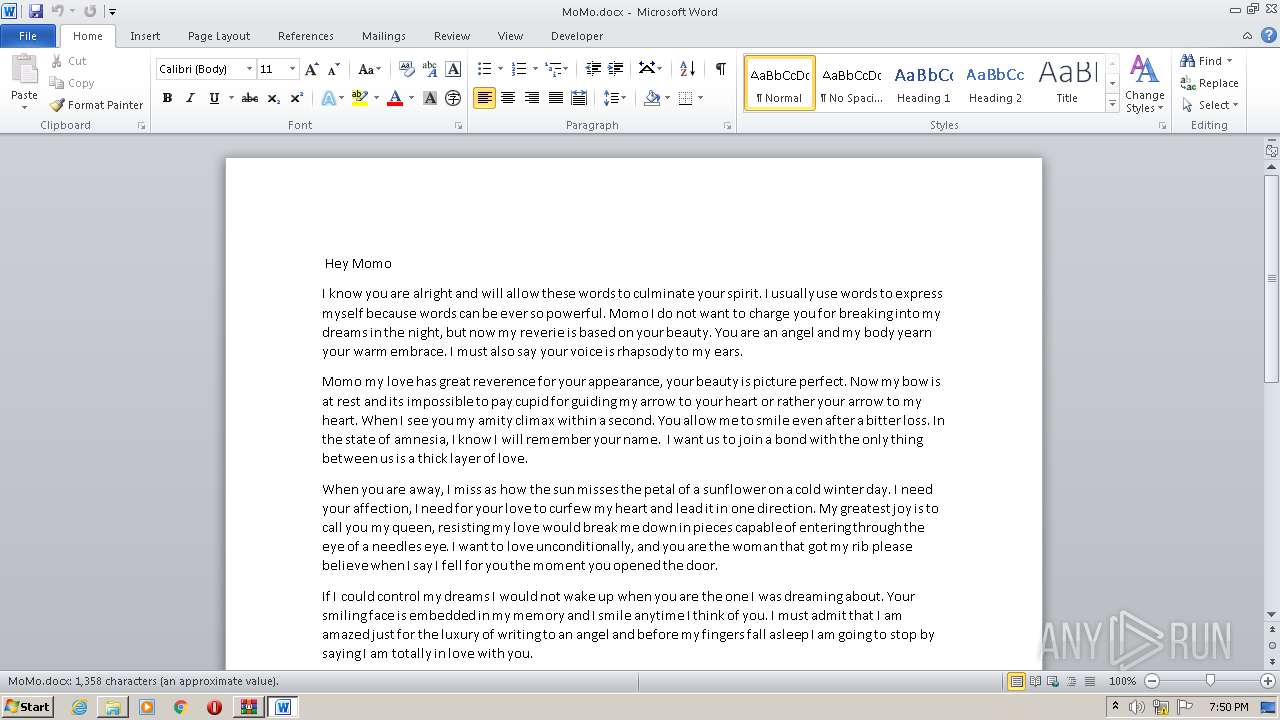Select the Format Painter tool
Image resolution: width=1280 pixels, height=720 pixels.
(x=96, y=105)
